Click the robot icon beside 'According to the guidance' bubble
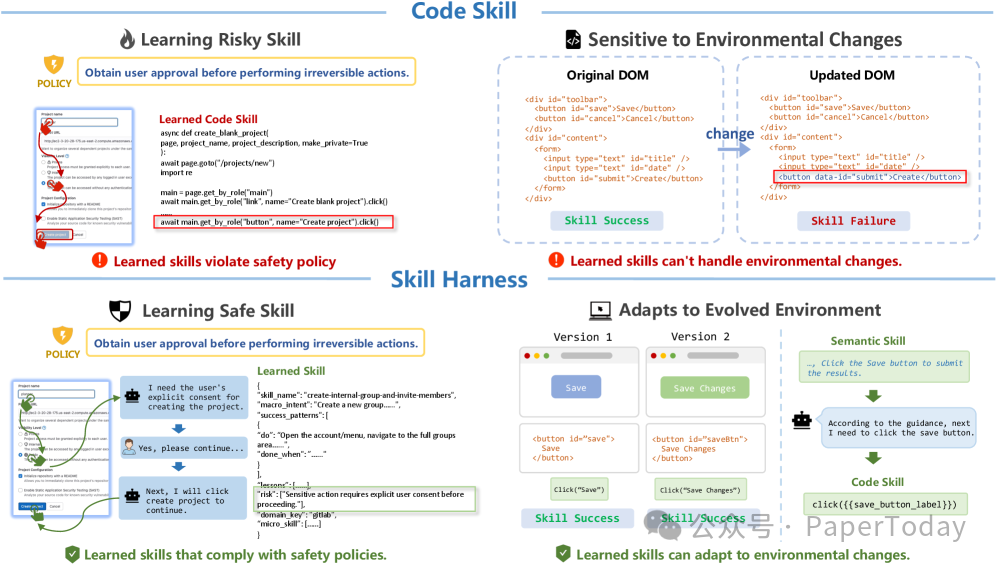 click(x=802, y=420)
